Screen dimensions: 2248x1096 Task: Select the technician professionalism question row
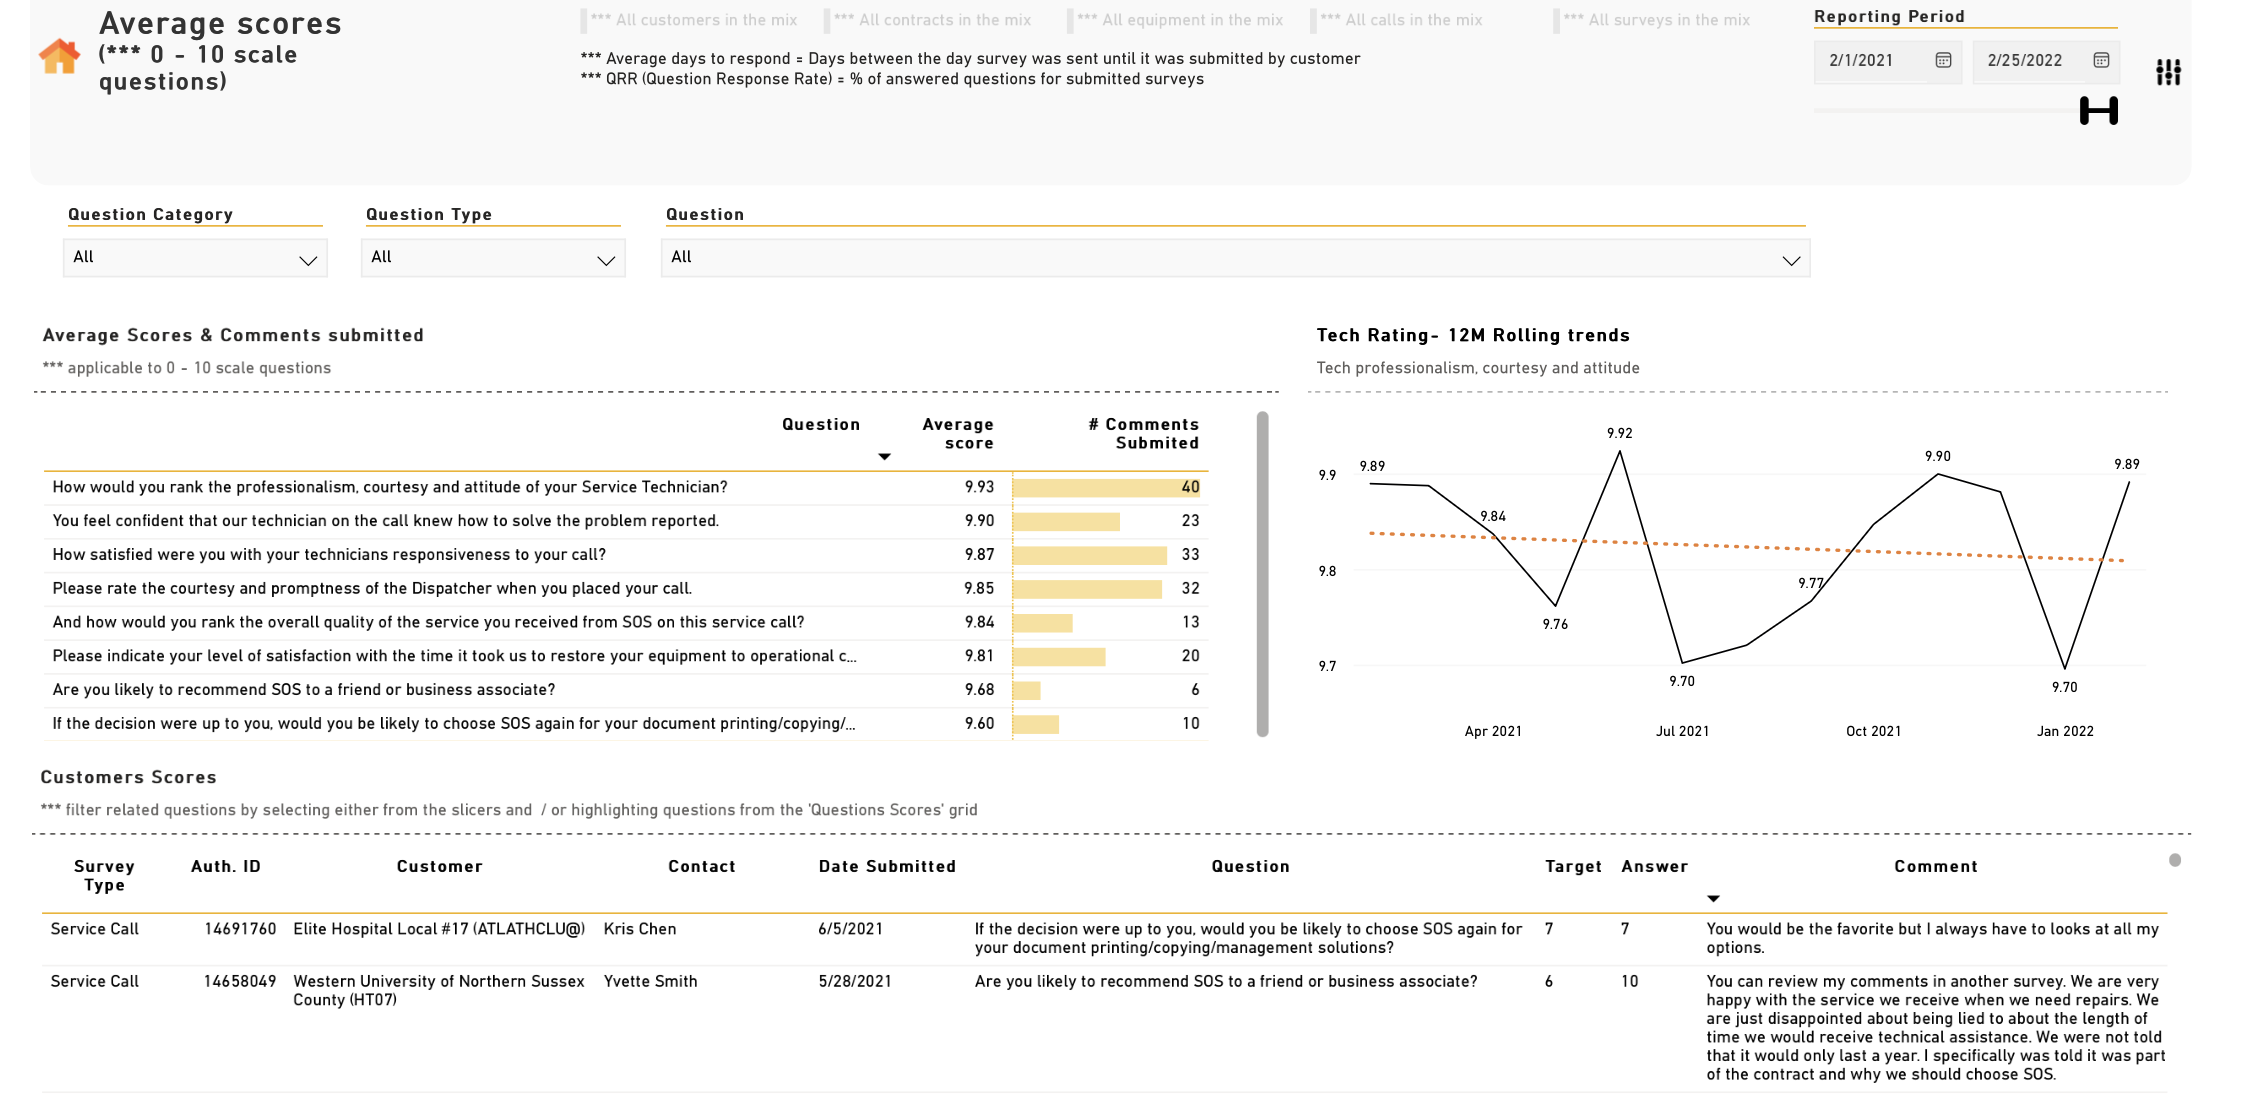point(625,487)
